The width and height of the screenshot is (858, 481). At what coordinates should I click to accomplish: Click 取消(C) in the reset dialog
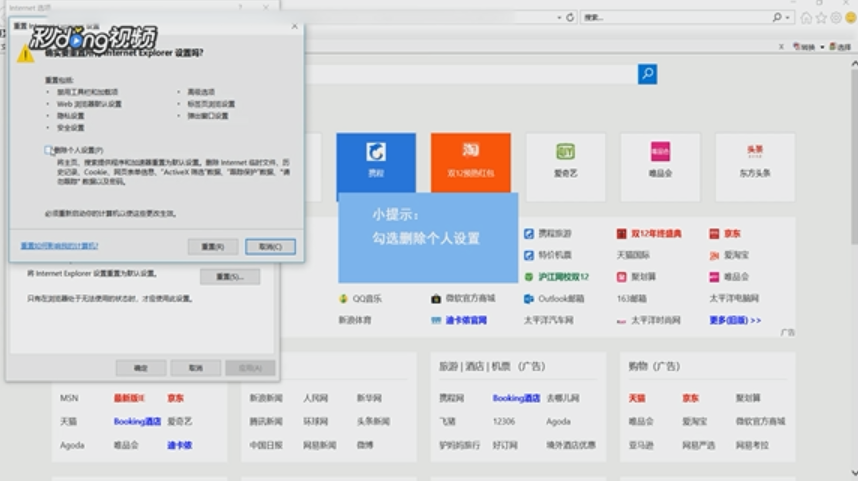[270, 247]
